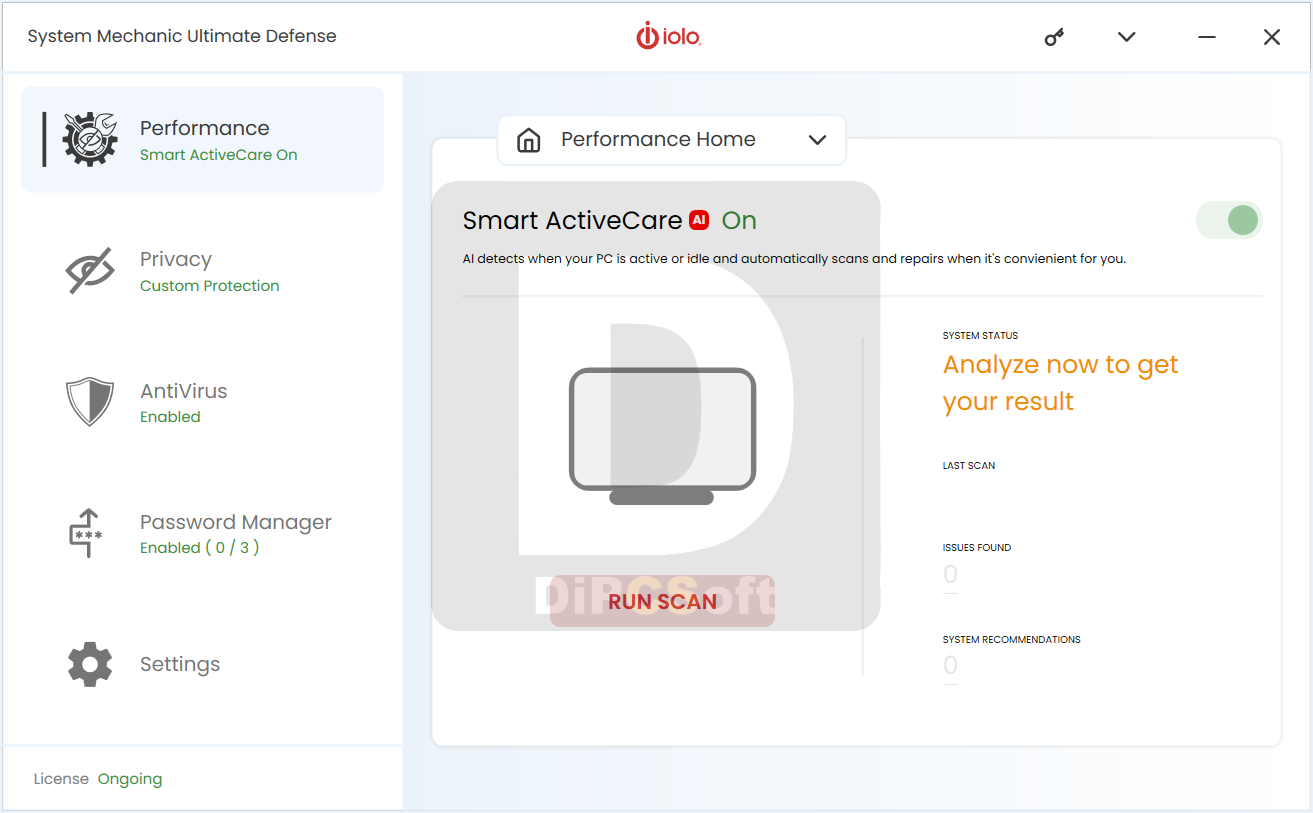Click the System Recommendations count value

(x=951, y=665)
